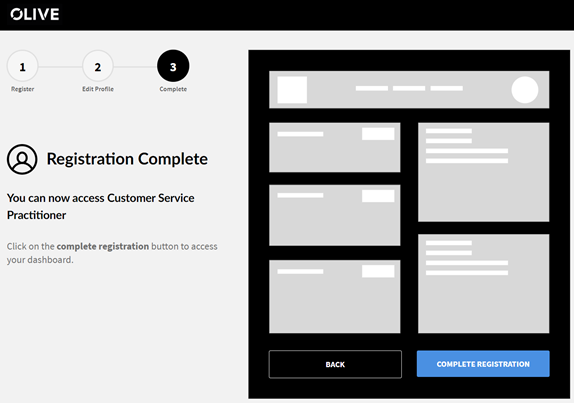Click the top-left card in dashboard preview

click(335, 148)
